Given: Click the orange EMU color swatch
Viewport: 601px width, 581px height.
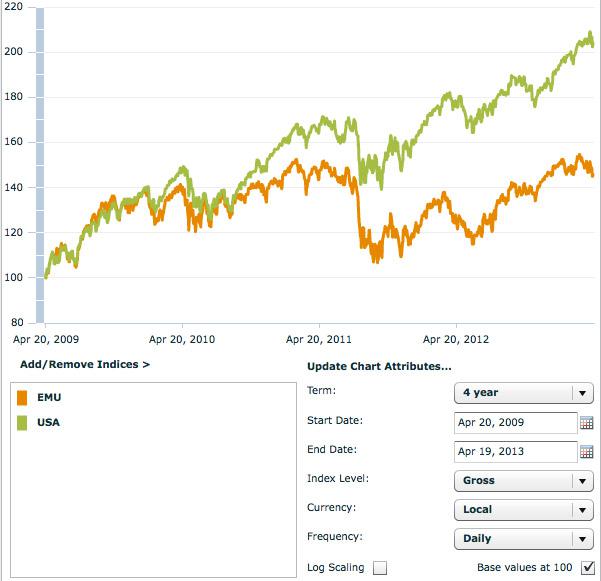Looking at the screenshot, I should [23, 398].
